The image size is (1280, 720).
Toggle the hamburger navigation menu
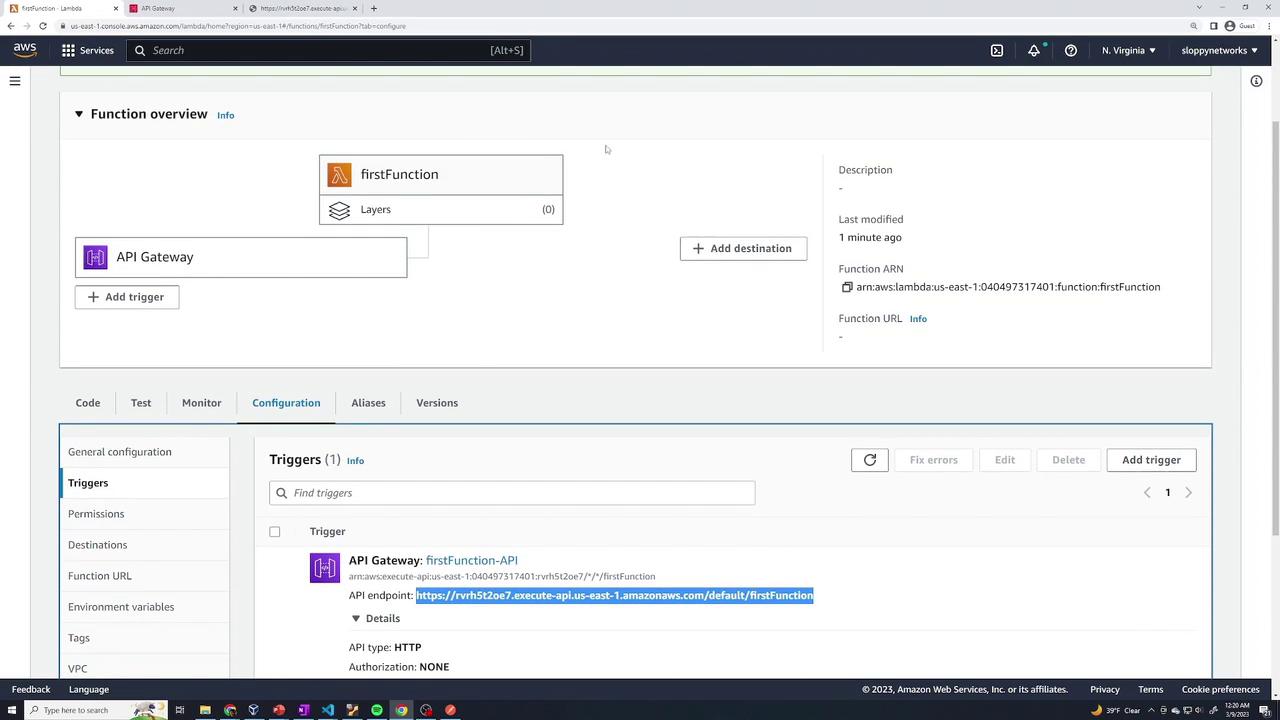pyautogui.click(x=15, y=81)
